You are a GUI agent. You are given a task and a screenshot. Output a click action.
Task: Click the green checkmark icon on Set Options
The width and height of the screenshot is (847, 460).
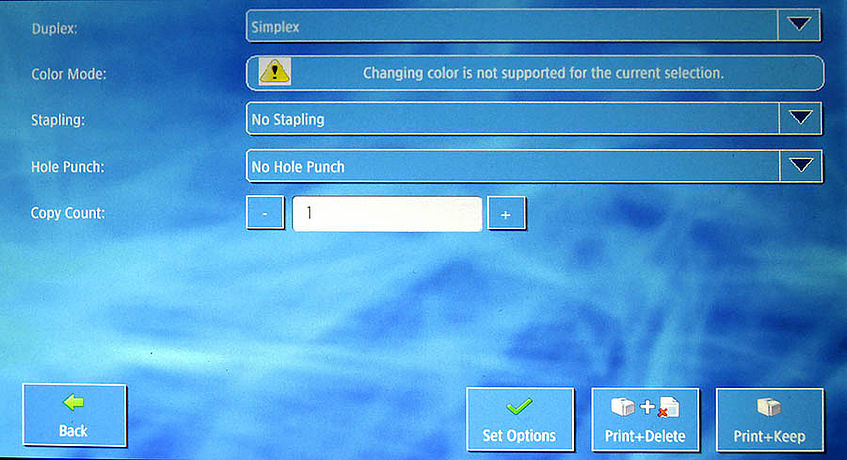click(519, 407)
